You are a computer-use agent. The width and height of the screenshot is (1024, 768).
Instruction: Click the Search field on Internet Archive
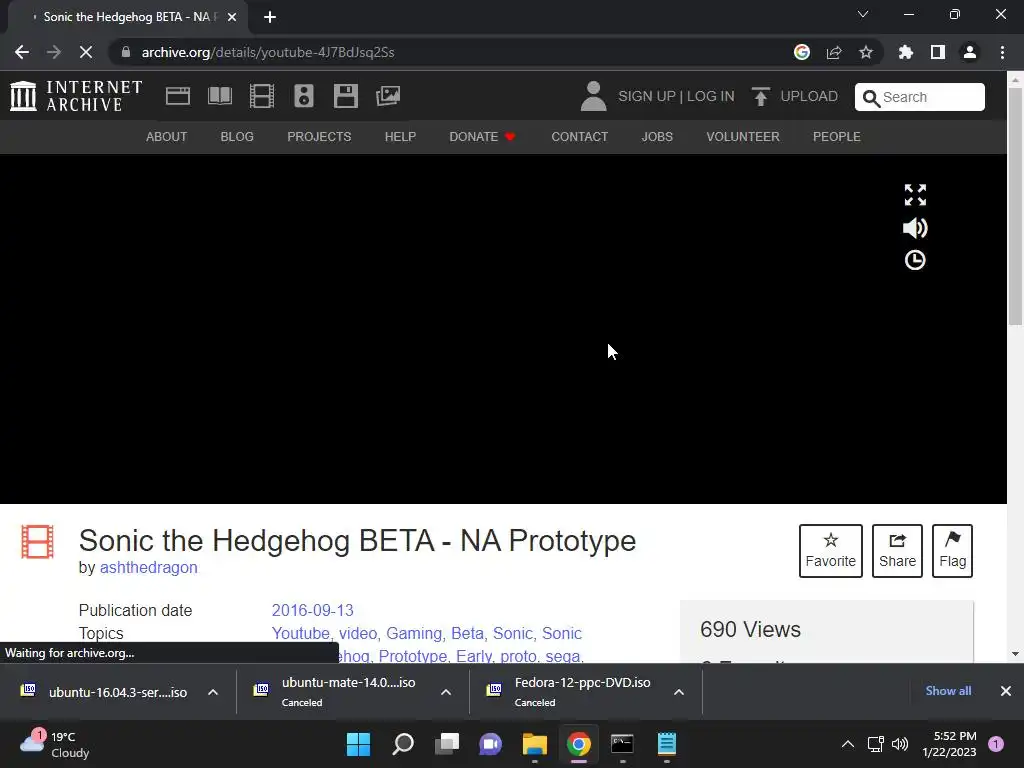tap(920, 97)
